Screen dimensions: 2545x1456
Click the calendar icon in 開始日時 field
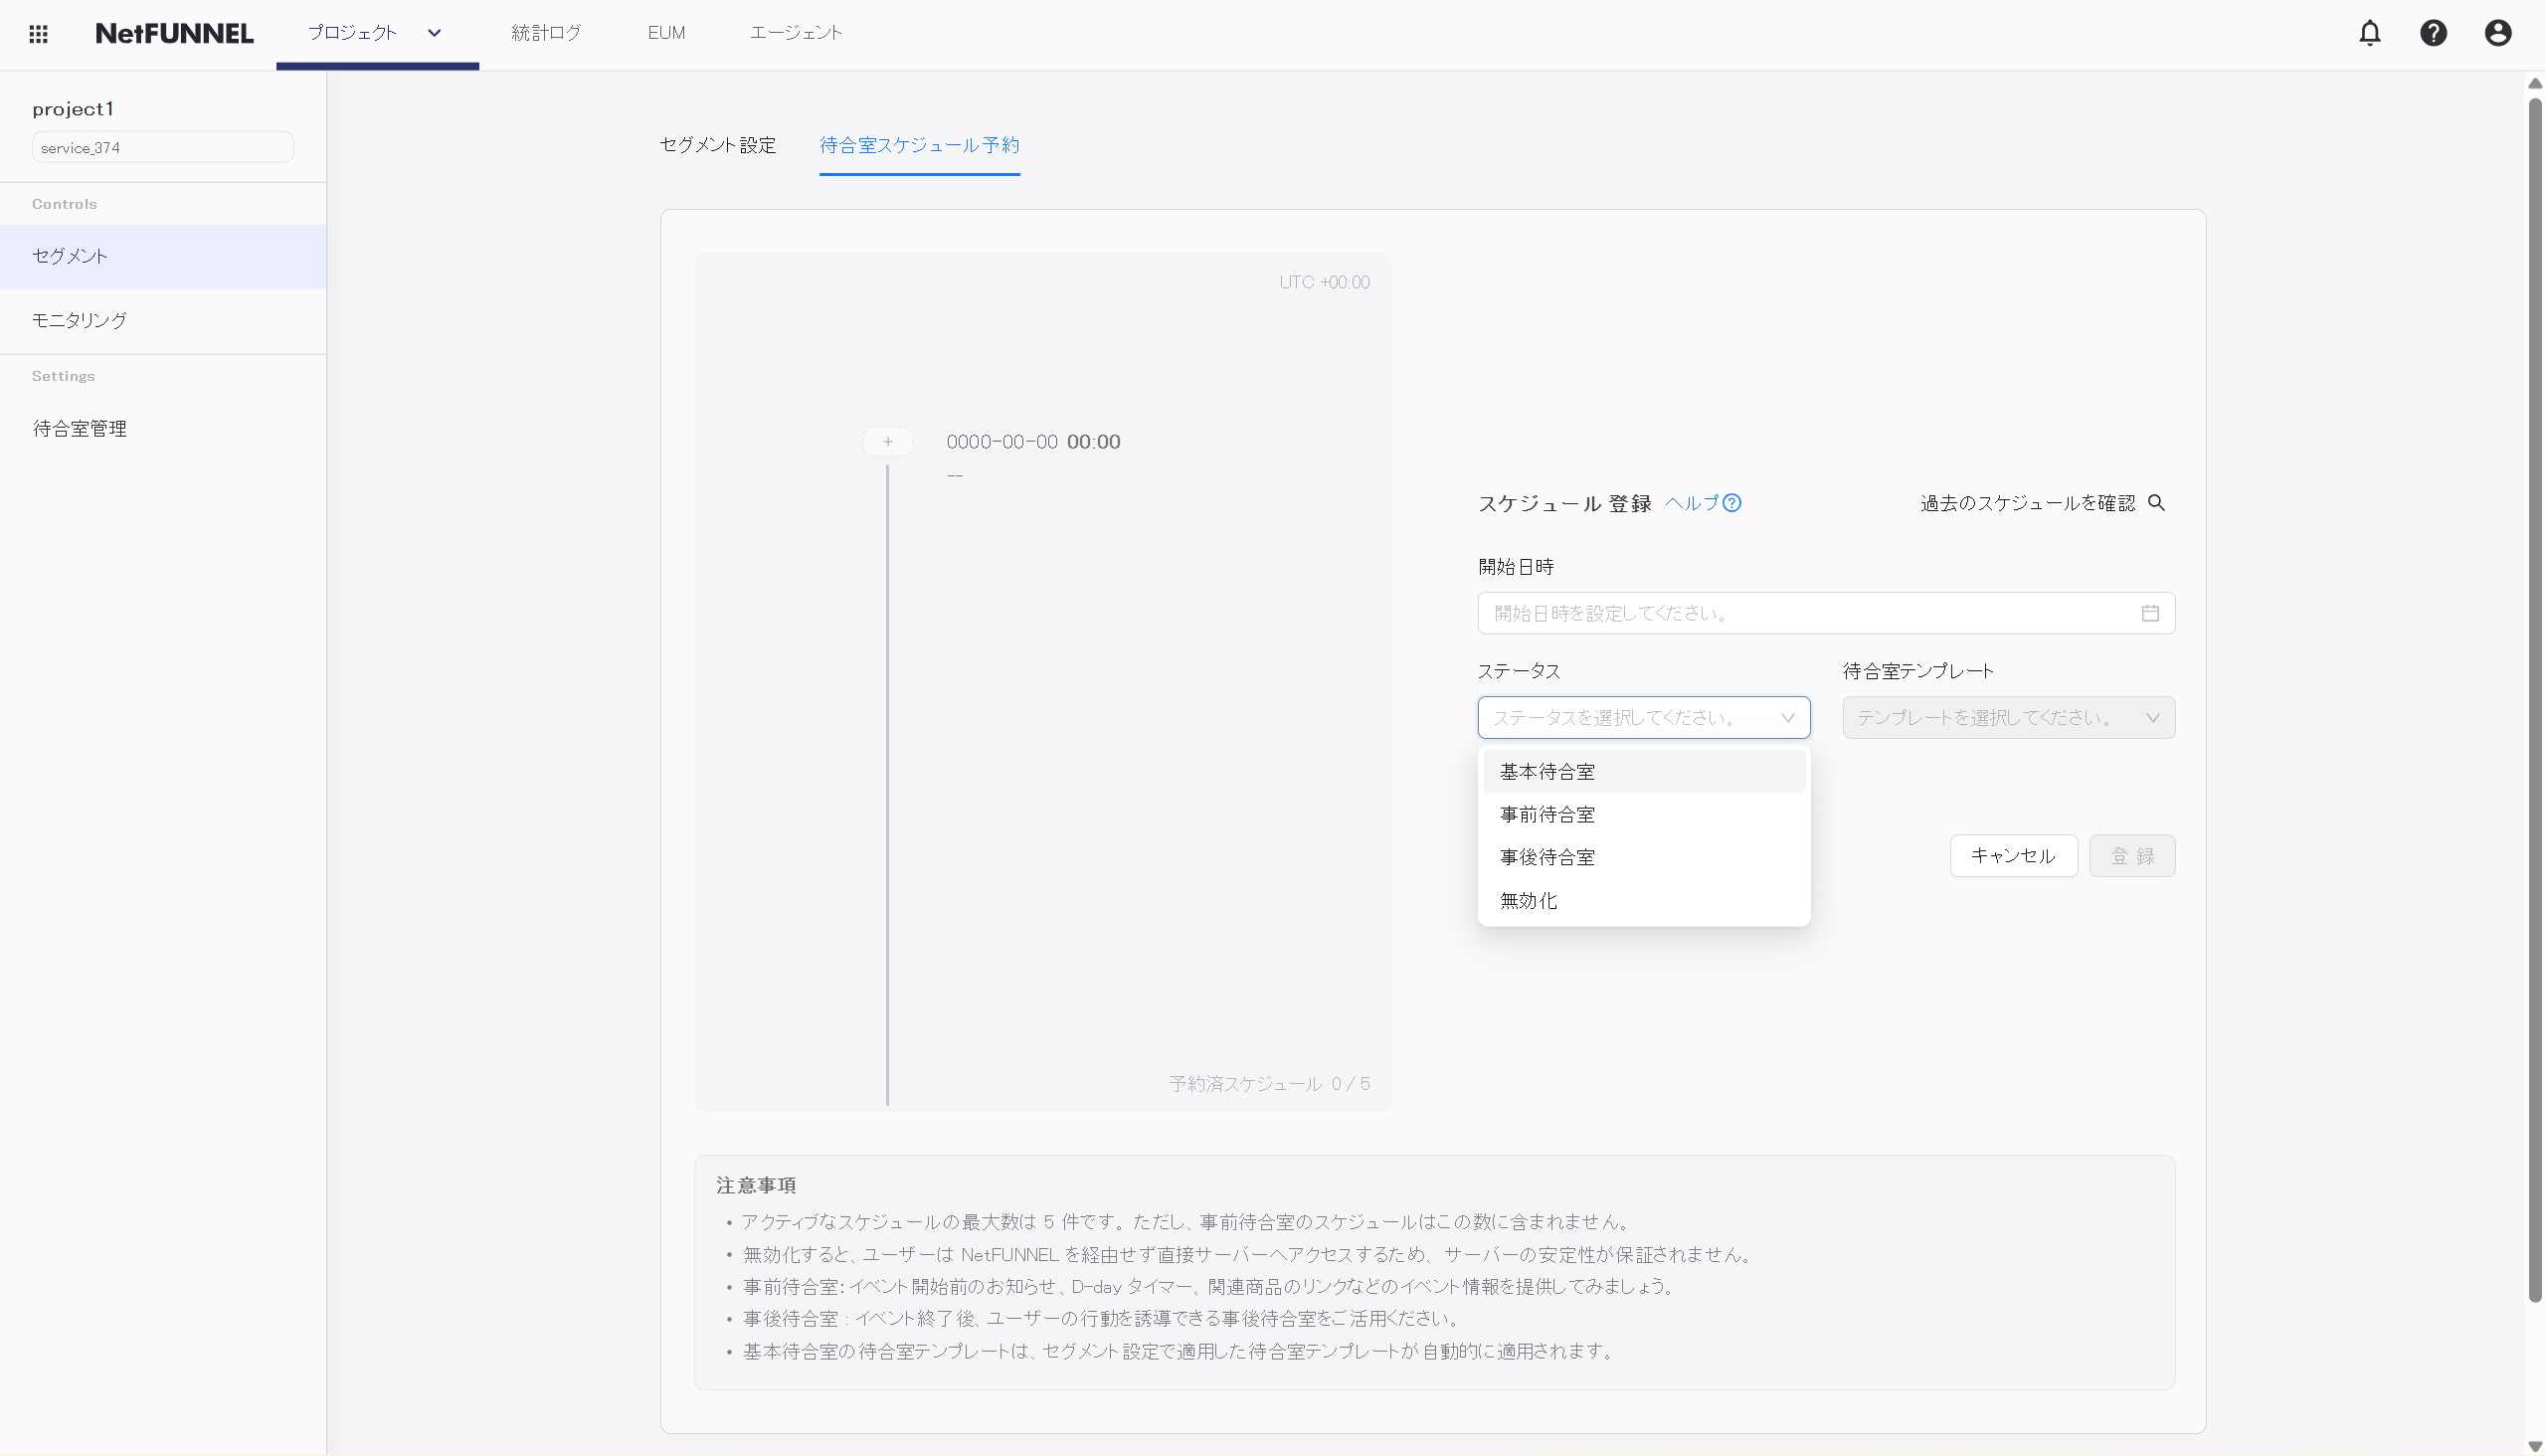2151,612
